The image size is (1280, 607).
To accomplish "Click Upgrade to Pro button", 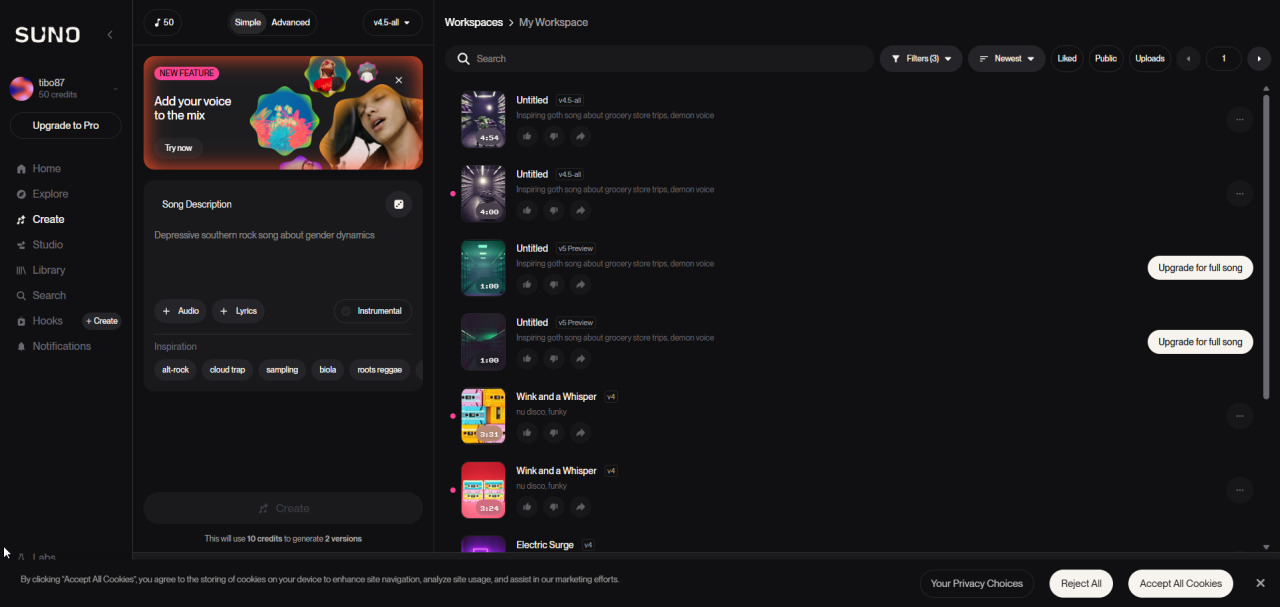I will (x=66, y=126).
